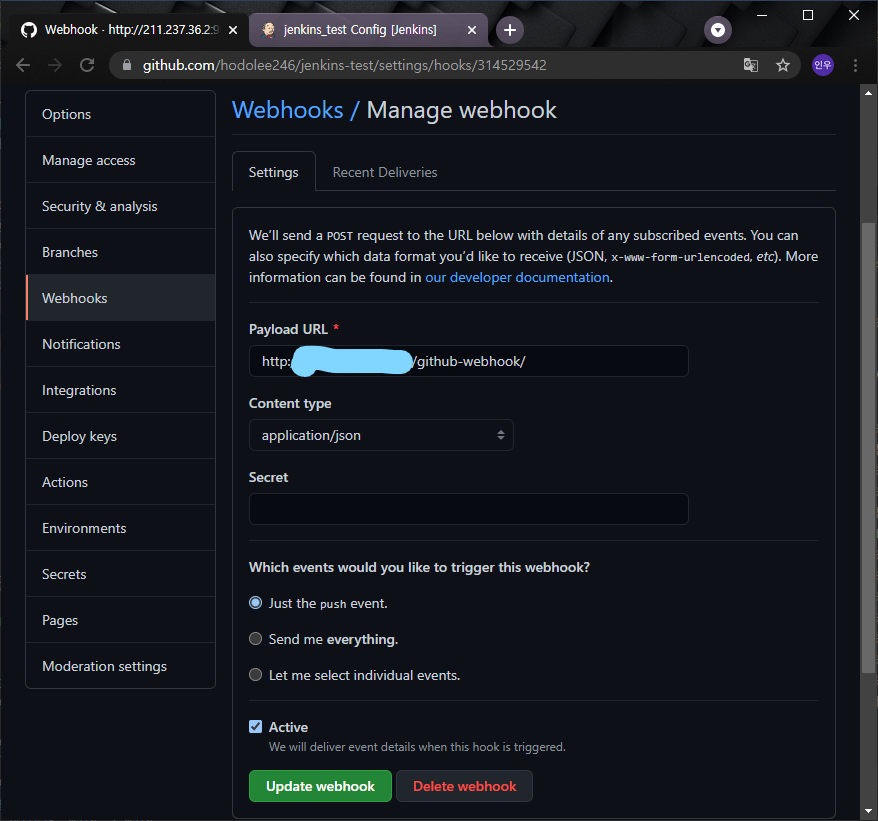Open the Chrome three-dot menu

tap(855, 66)
